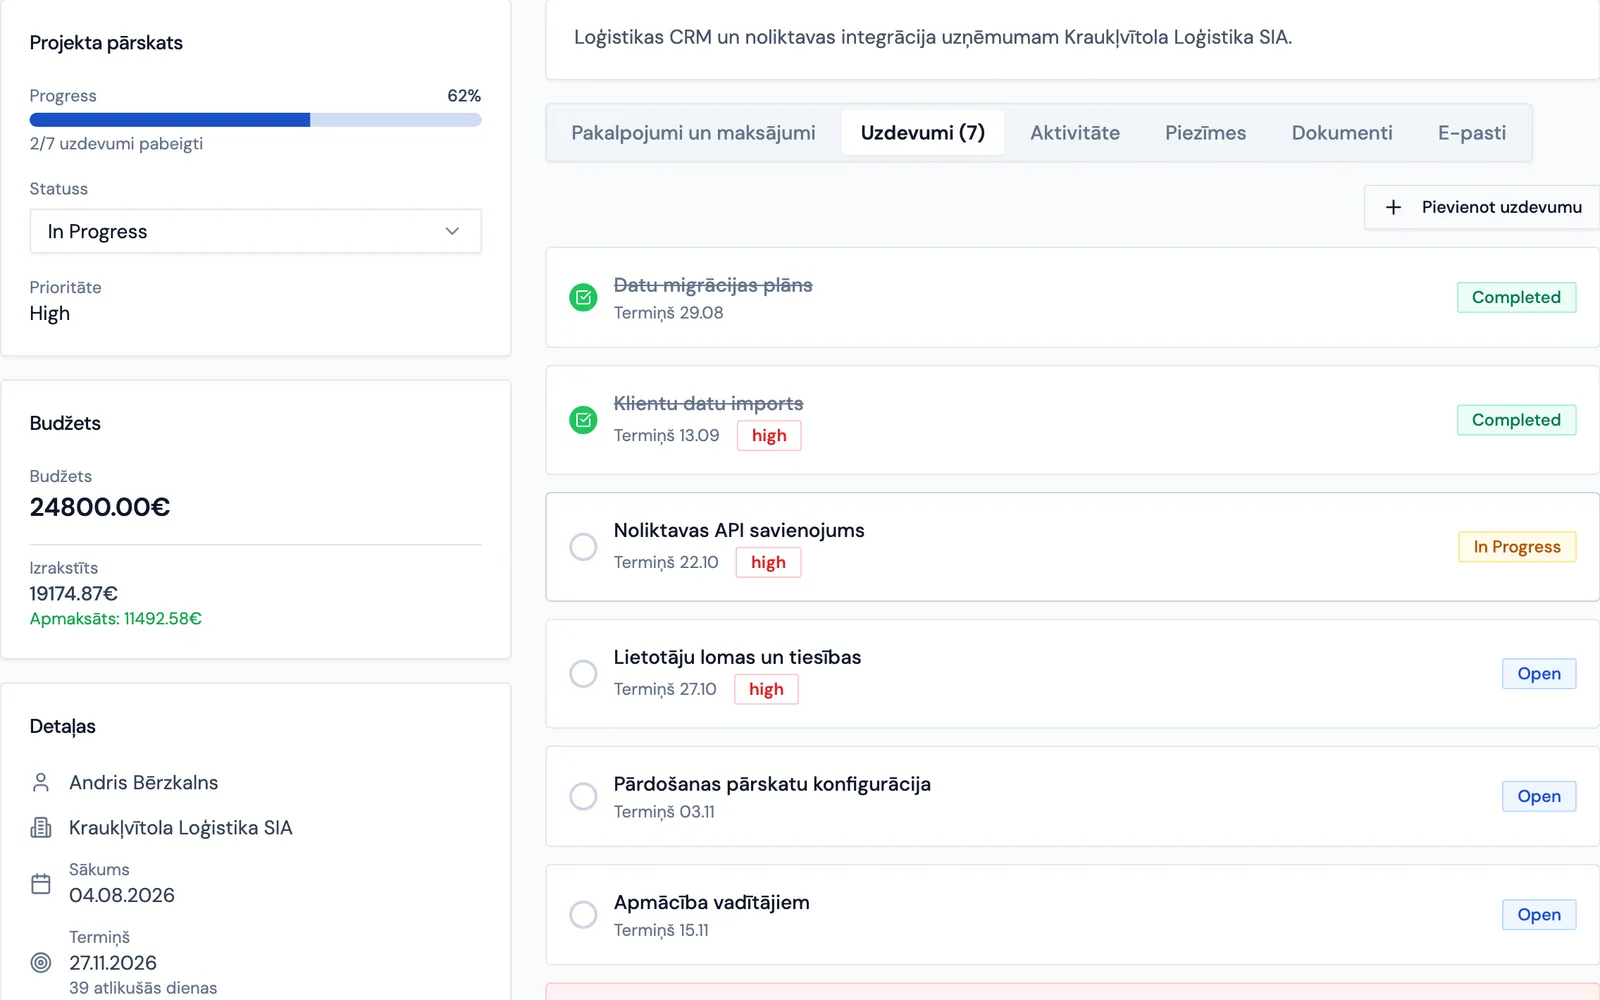
Task: Click the building icon beside Kraukļvītola Loģistika SIA
Action: (x=41, y=827)
